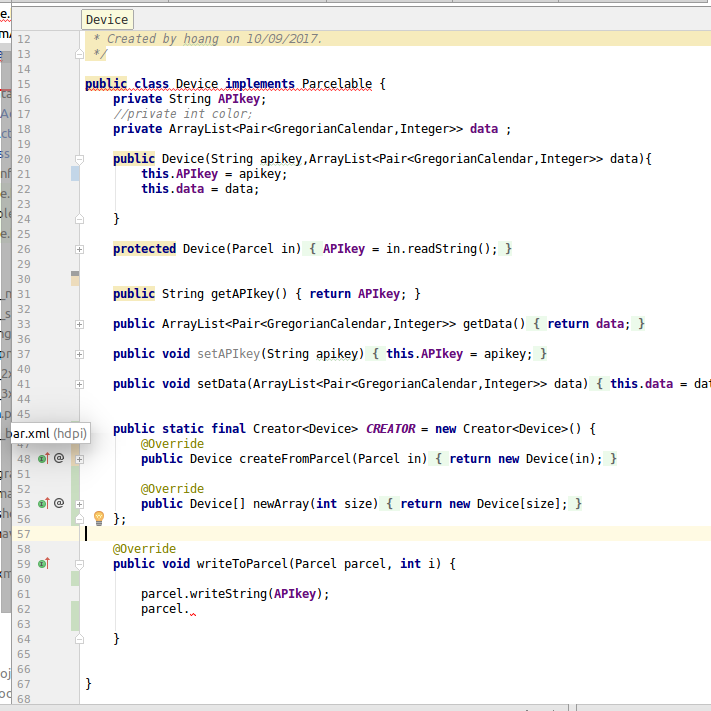Click the CREATOR field name

coord(389,429)
